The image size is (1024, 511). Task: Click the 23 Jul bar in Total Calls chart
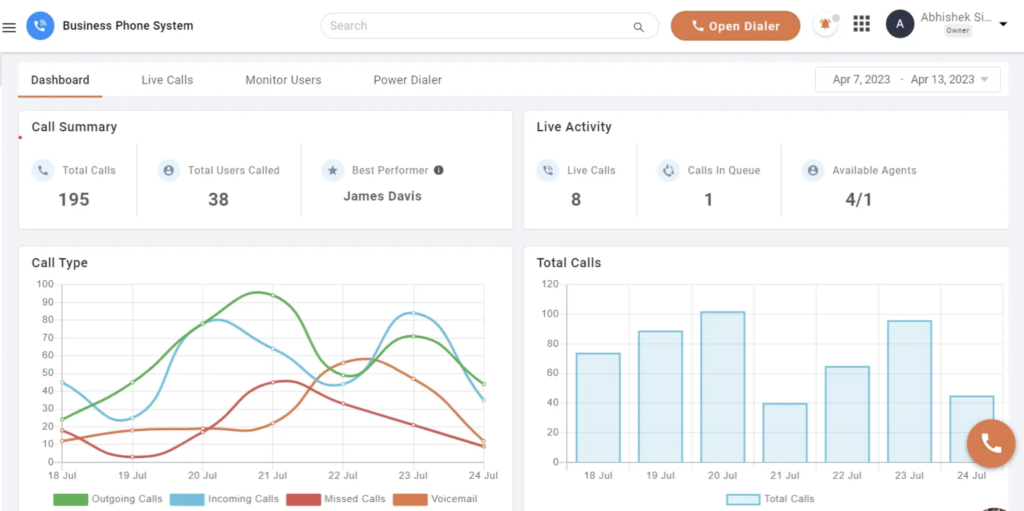point(909,391)
